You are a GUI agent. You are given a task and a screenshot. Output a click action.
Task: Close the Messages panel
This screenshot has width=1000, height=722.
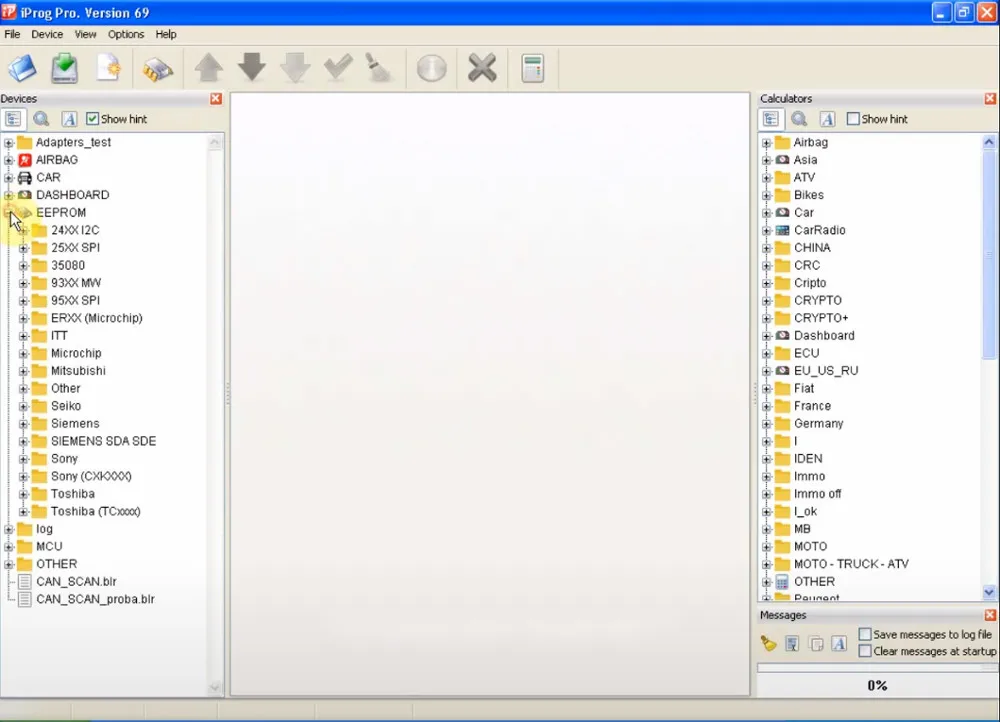click(990, 615)
